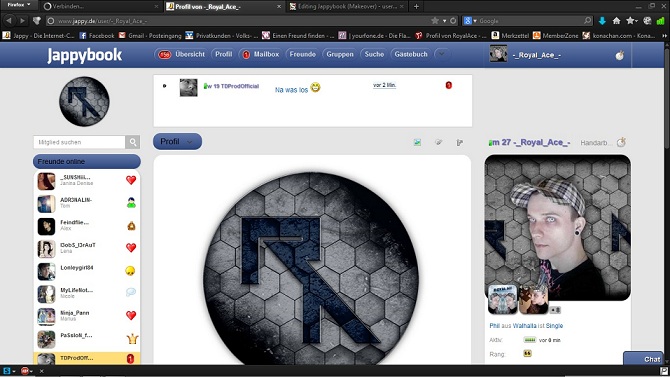The width and height of the screenshot is (670, 377).
Task: Open a new browser tab with the plus button
Action: click(x=416, y=6)
